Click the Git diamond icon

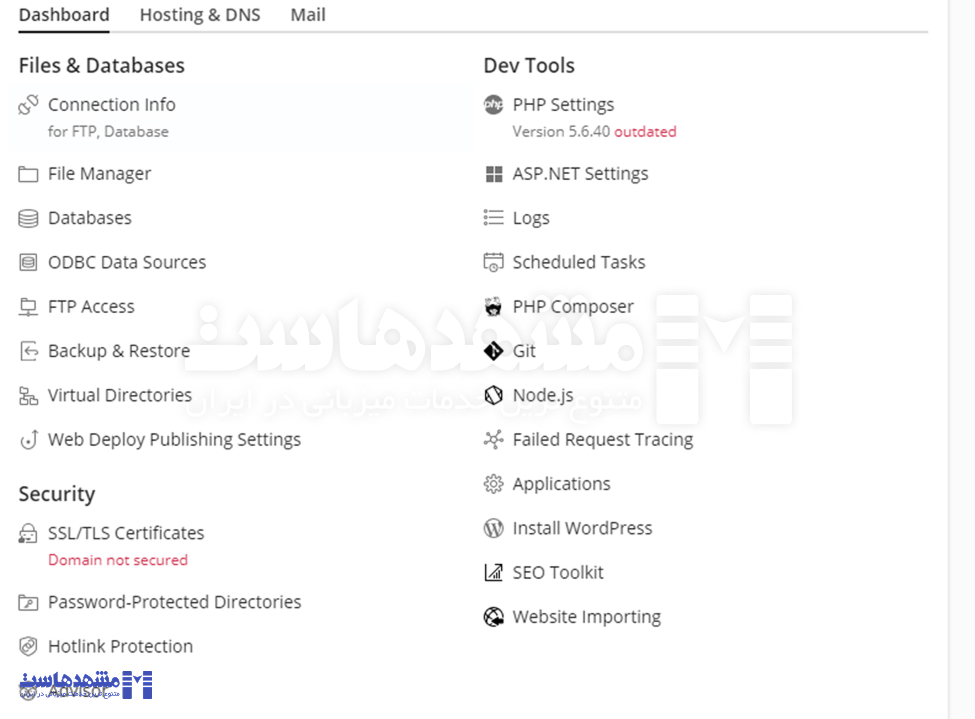tap(493, 351)
